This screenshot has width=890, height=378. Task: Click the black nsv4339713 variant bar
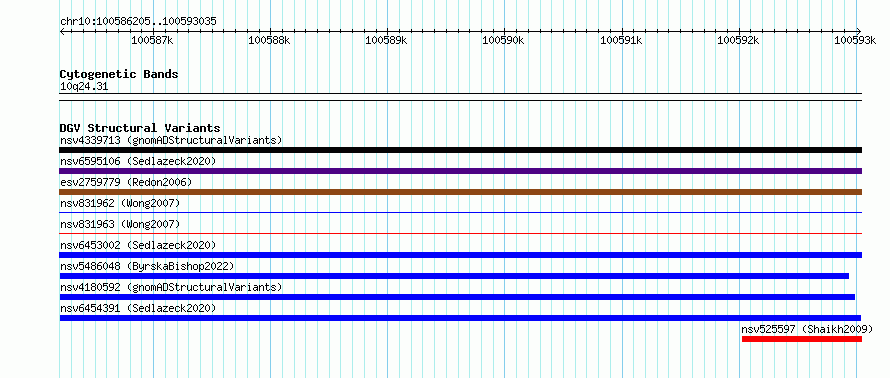pyautogui.click(x=461, y=150)
